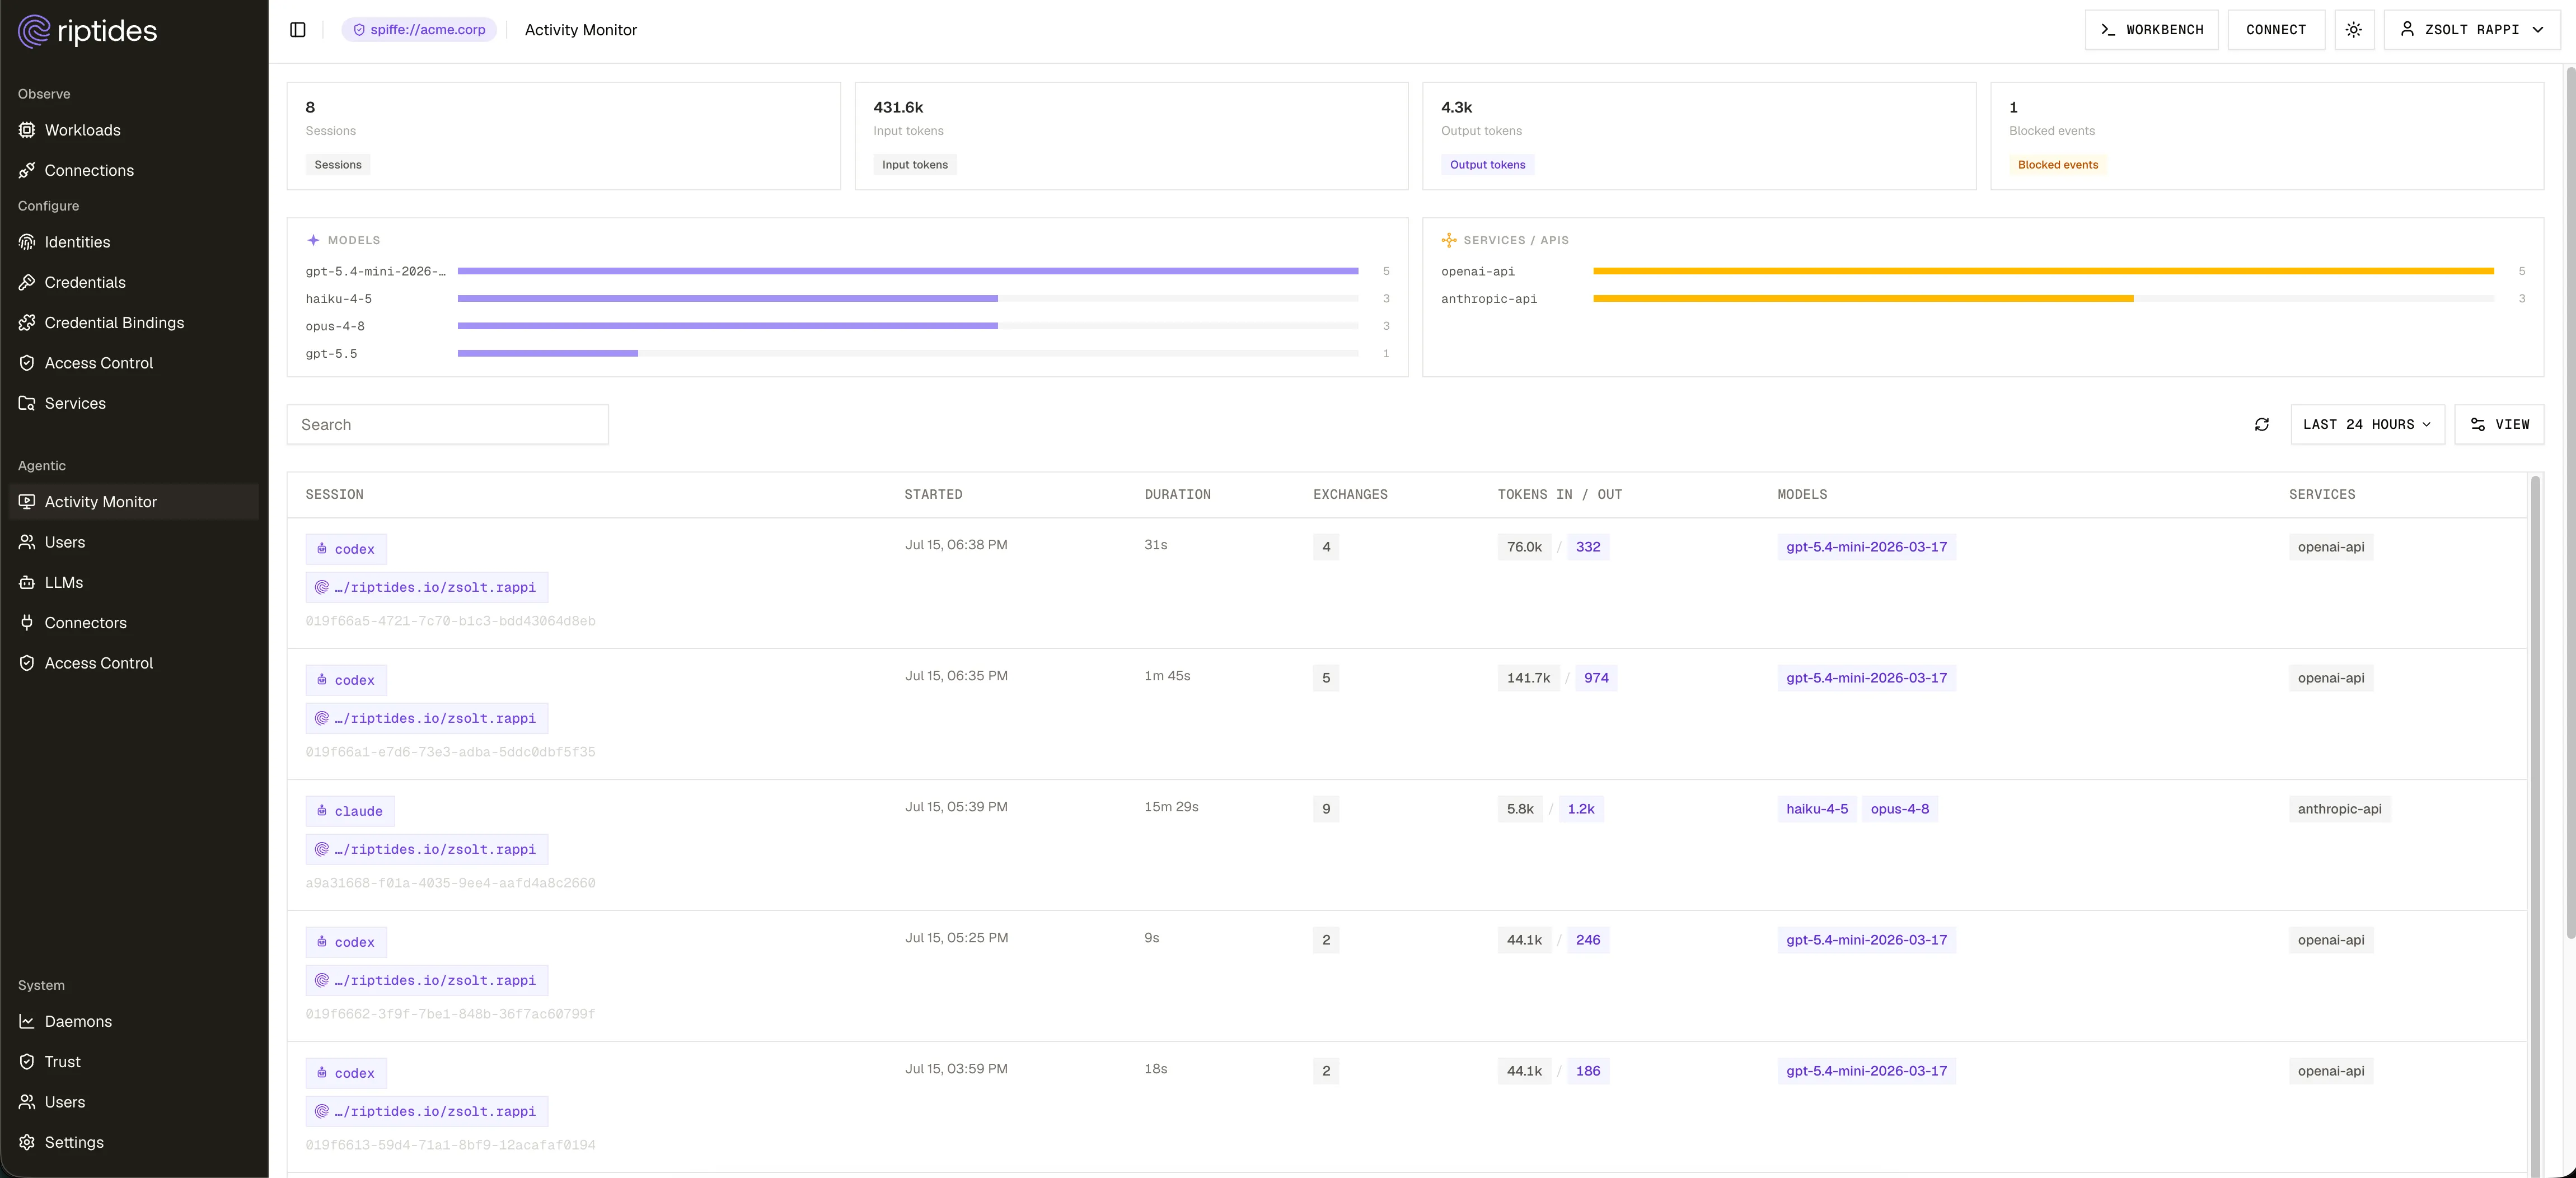This screenshot has width=2576, height=1178.
Task: Click the Trust shield icon
Action: (27, 1062)
